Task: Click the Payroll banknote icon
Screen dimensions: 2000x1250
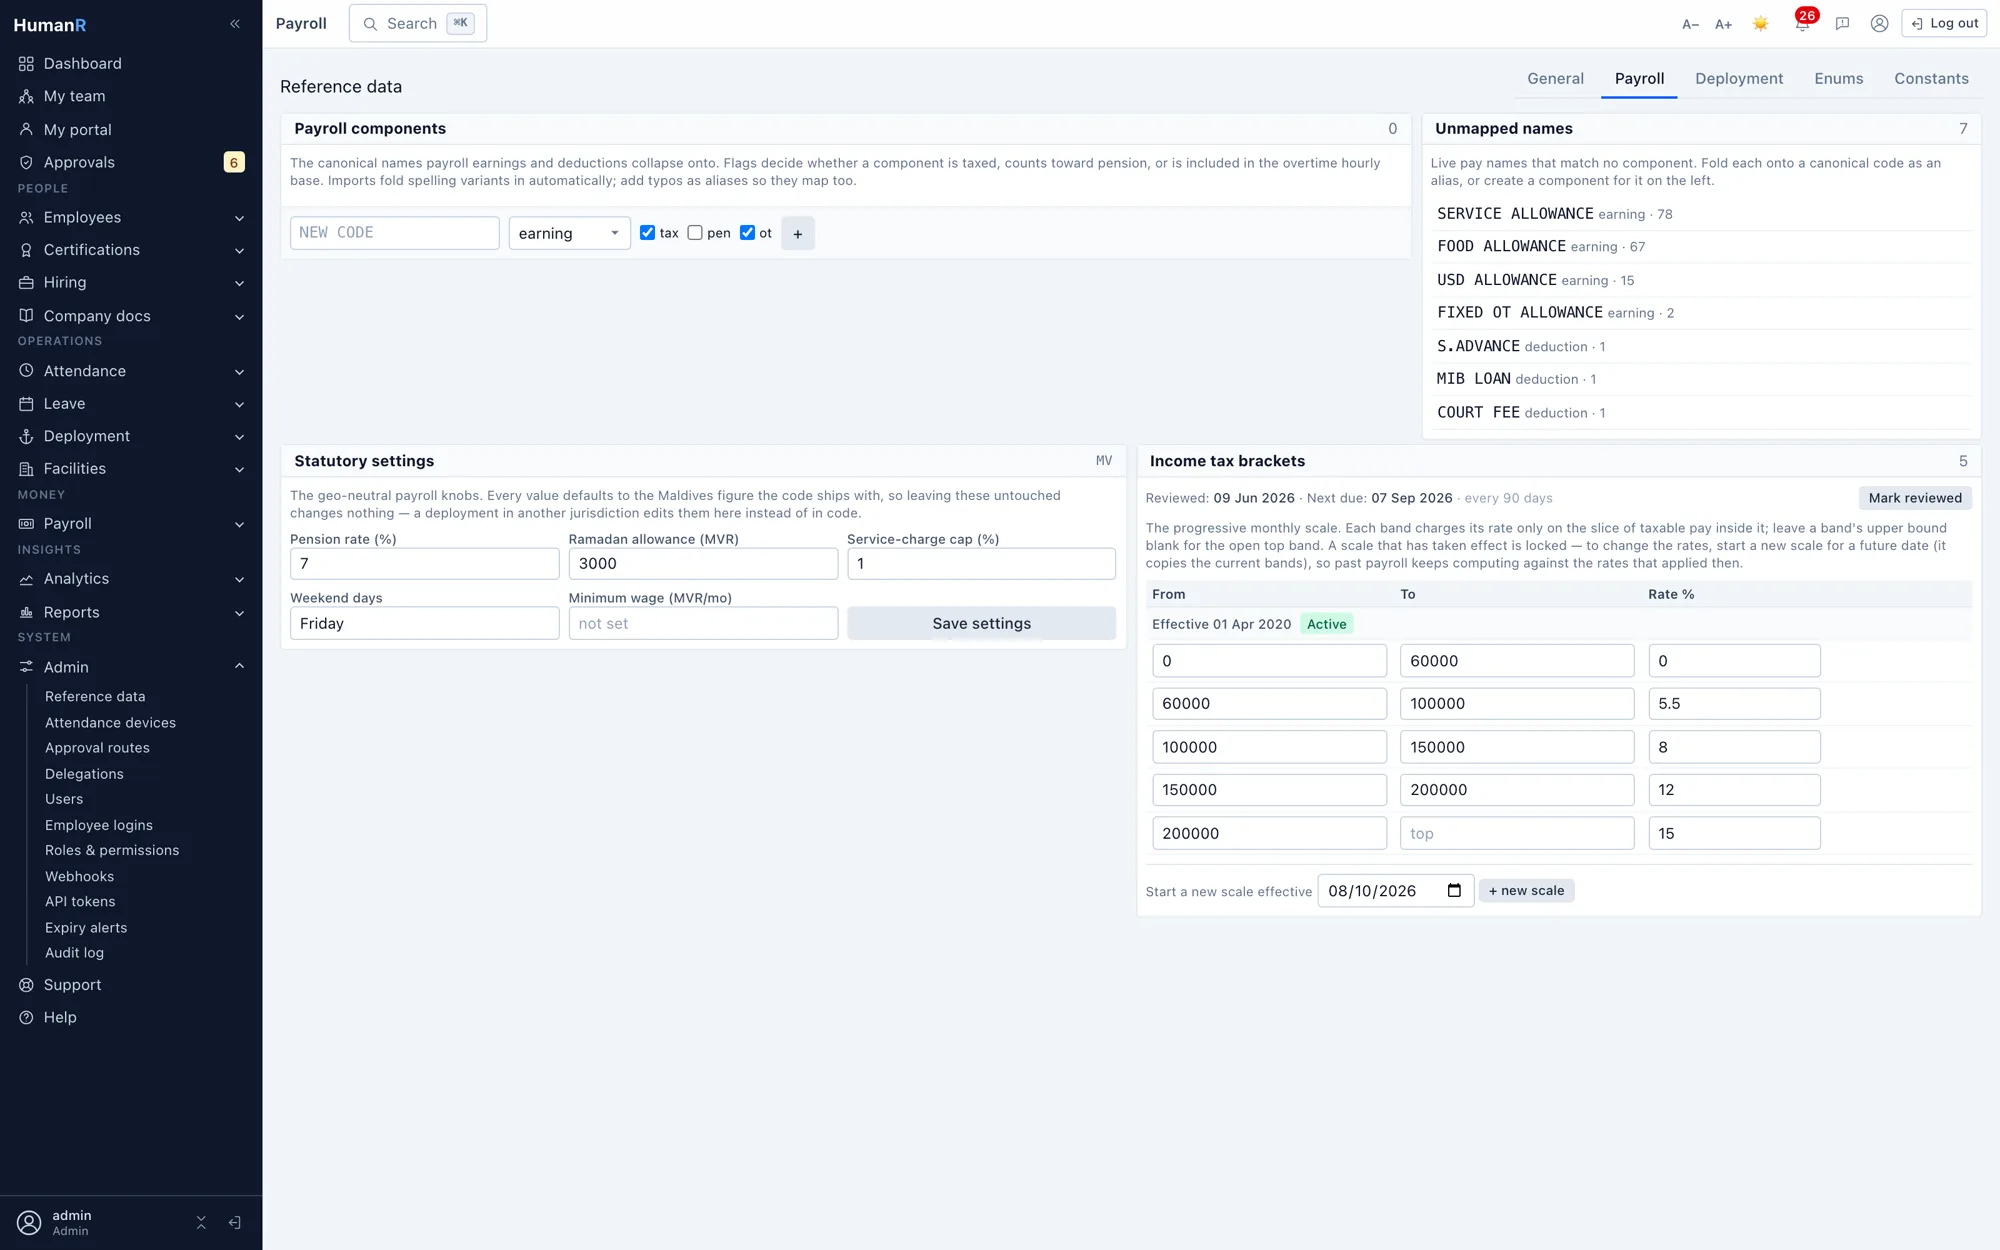Action: pyautogui.click(x=26, y=524)
